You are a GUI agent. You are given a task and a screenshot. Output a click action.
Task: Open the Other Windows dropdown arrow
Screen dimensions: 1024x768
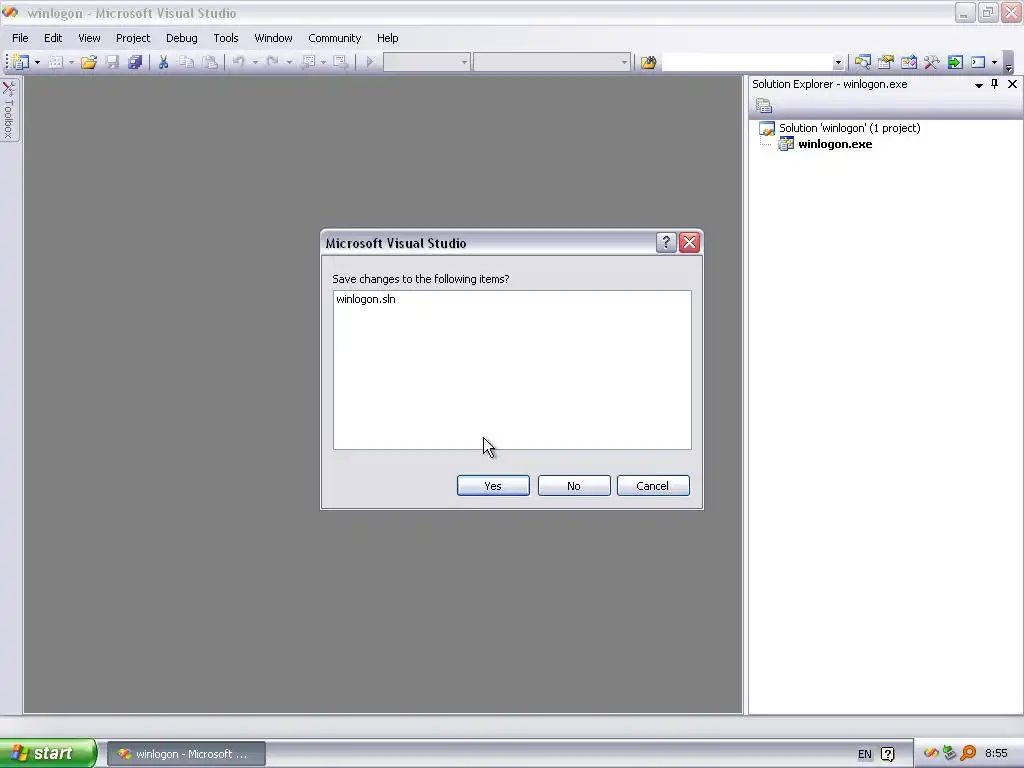[995, 63]
